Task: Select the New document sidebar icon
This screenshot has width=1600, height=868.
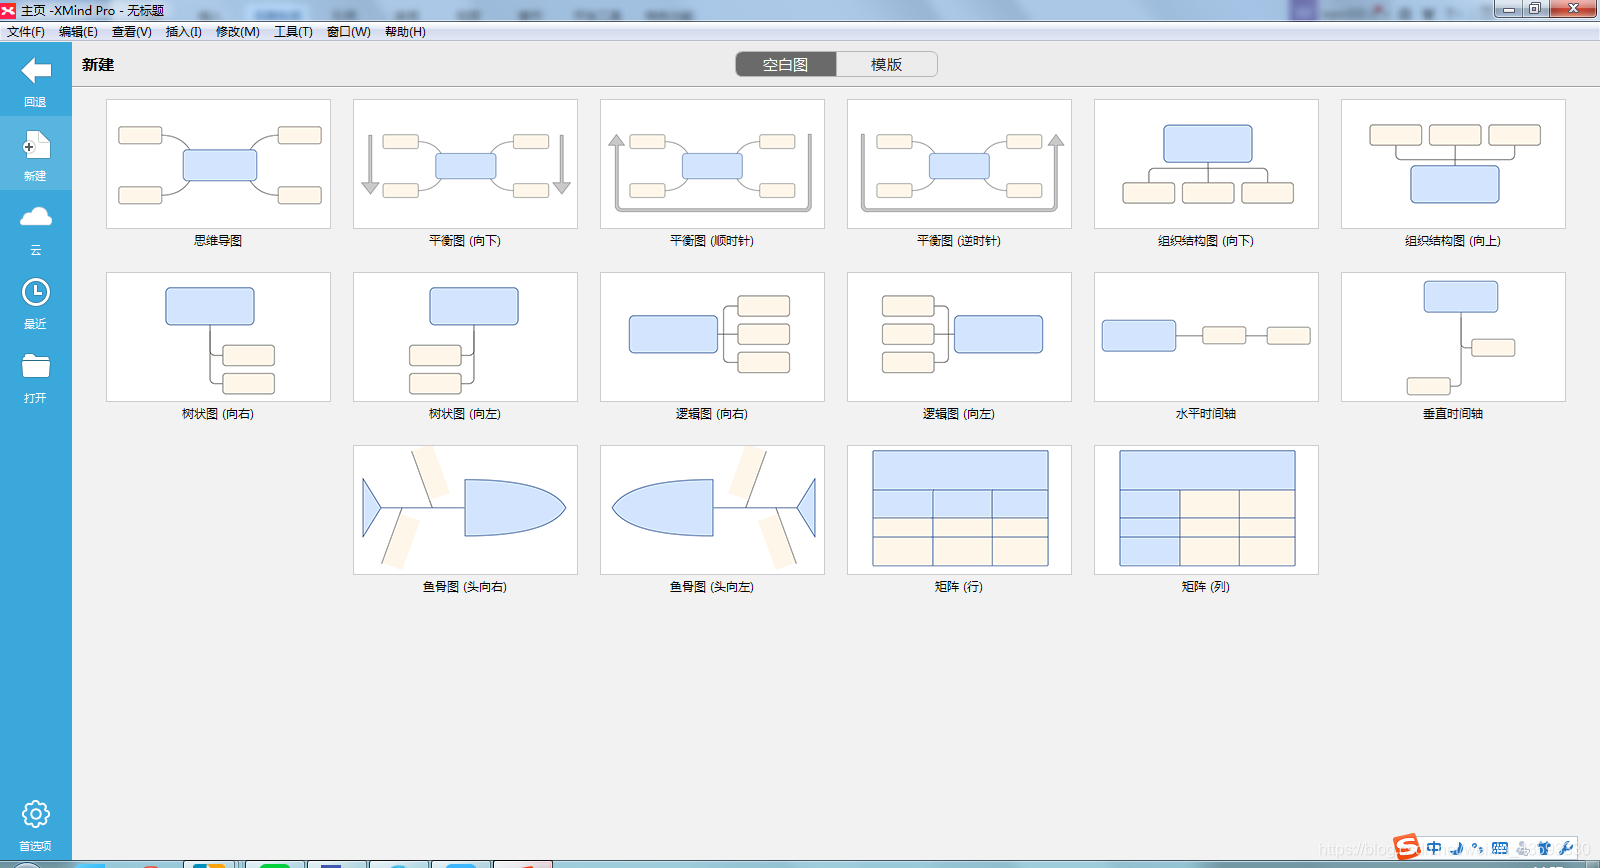Action: [36, 146]
